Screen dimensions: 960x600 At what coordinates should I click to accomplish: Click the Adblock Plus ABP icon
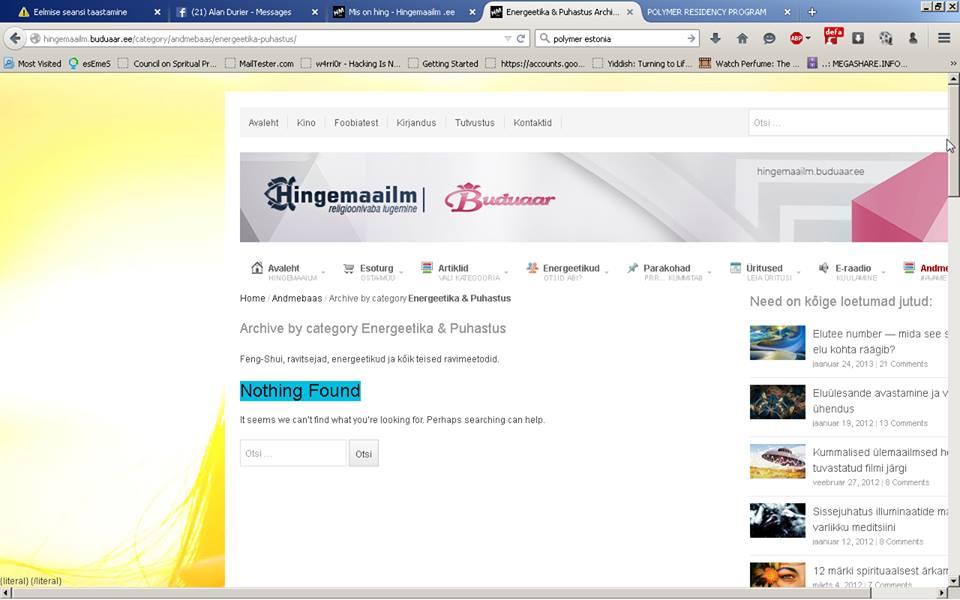tap(796, 39)
